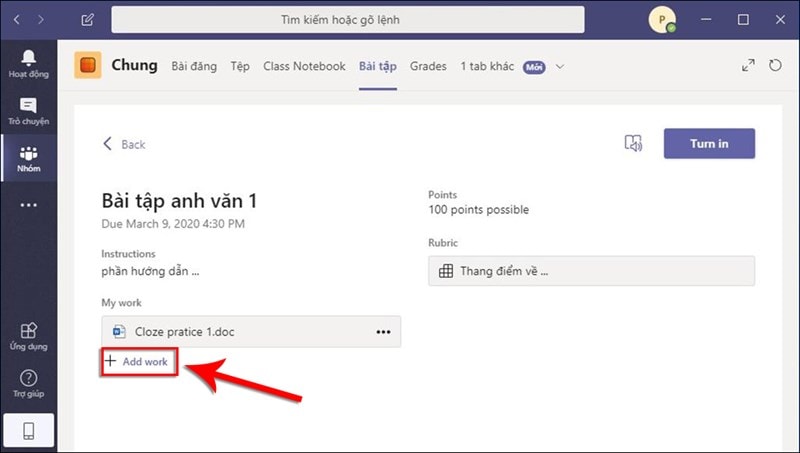Open the more apps ellipsis in sidebar
Screen dimensions: 800x453
(29, 205)
